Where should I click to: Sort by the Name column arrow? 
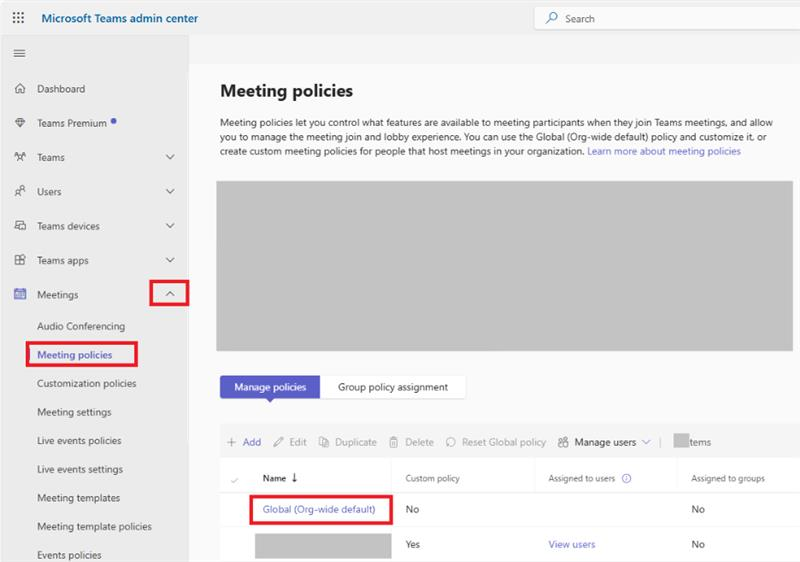(x=294, y=478)
